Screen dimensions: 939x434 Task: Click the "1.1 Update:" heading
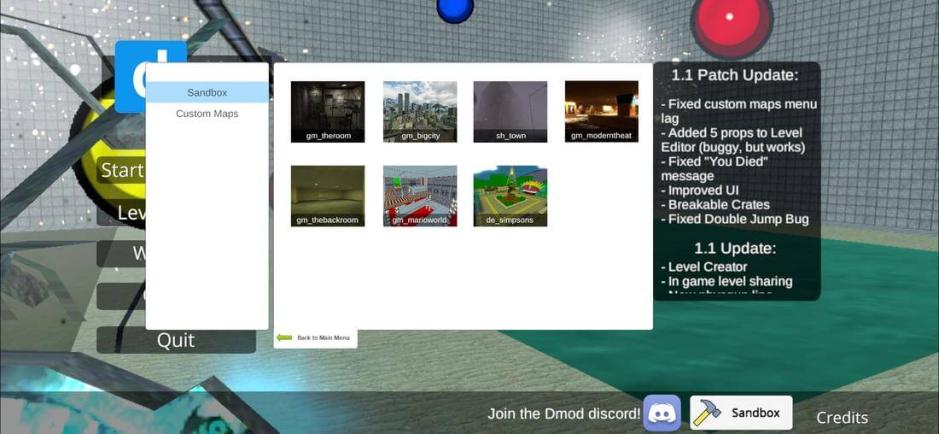point(735,248)
